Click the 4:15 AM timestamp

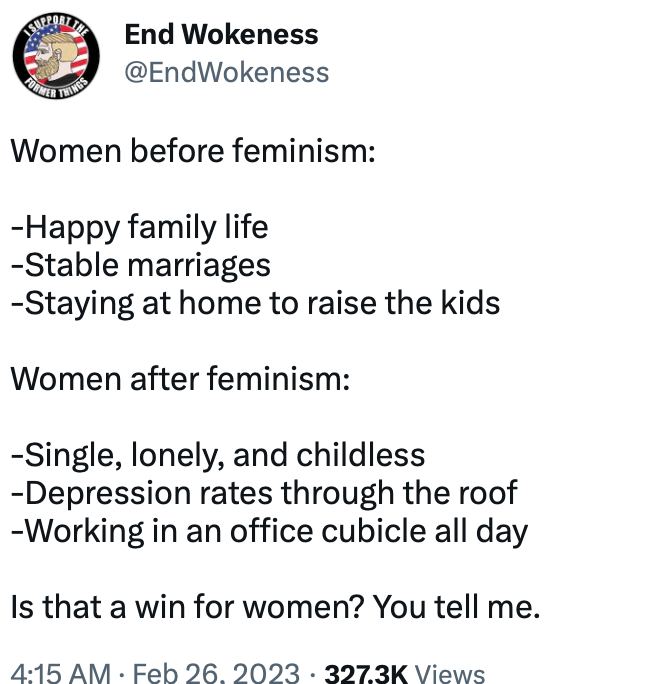[60, 672]
